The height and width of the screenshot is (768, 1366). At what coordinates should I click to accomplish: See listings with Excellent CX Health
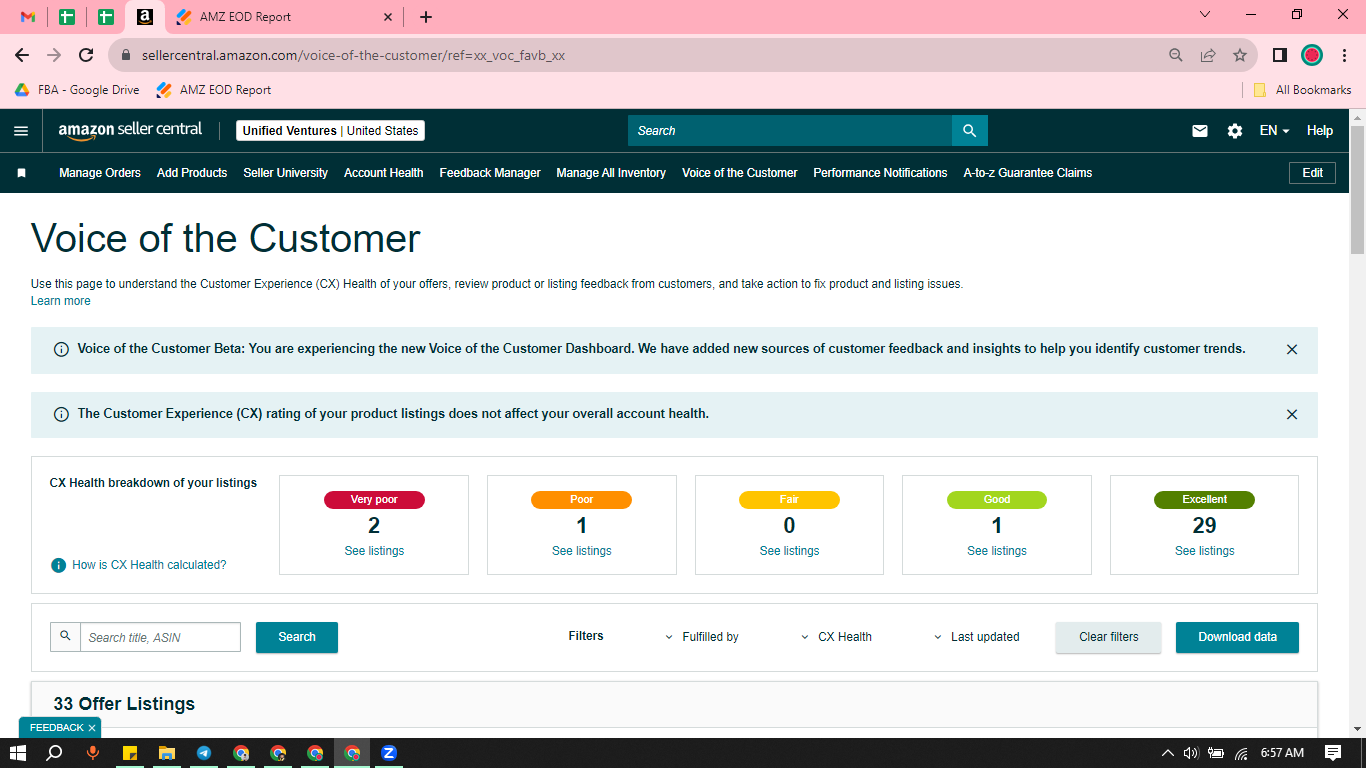click(1205, 551)
